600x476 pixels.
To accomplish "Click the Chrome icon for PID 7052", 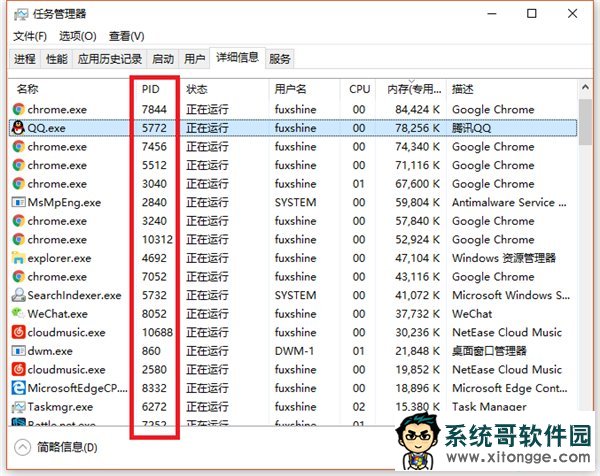I will (x=18, y=276).
